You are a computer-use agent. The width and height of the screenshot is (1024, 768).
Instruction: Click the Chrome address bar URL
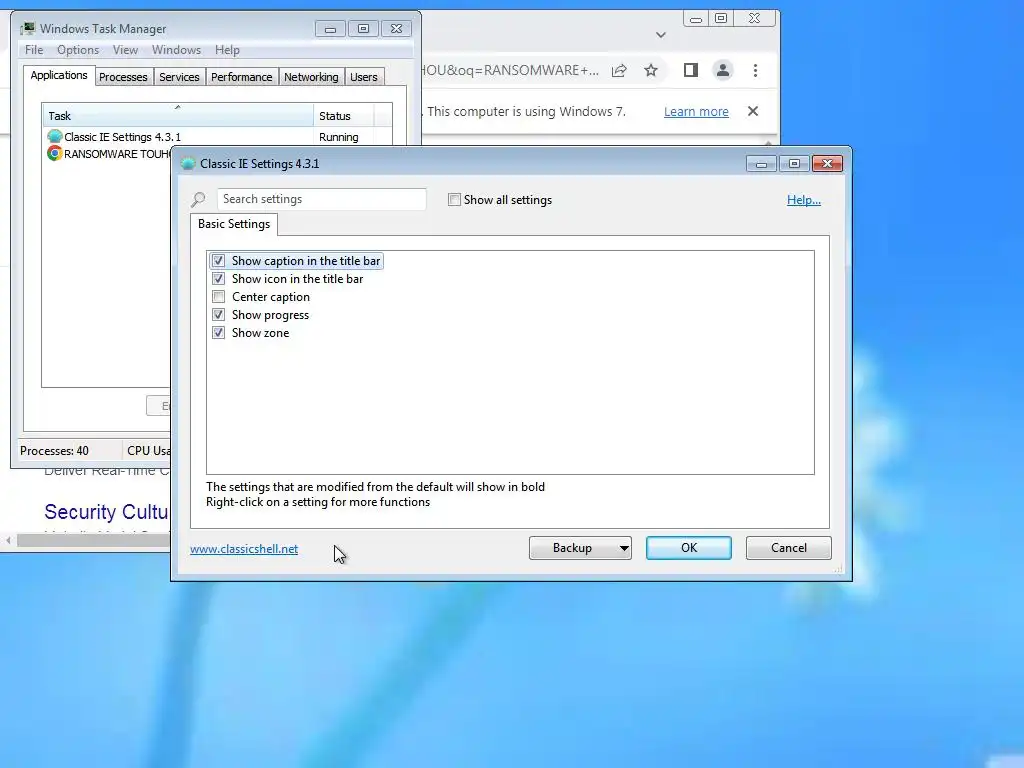coord(510,71)
